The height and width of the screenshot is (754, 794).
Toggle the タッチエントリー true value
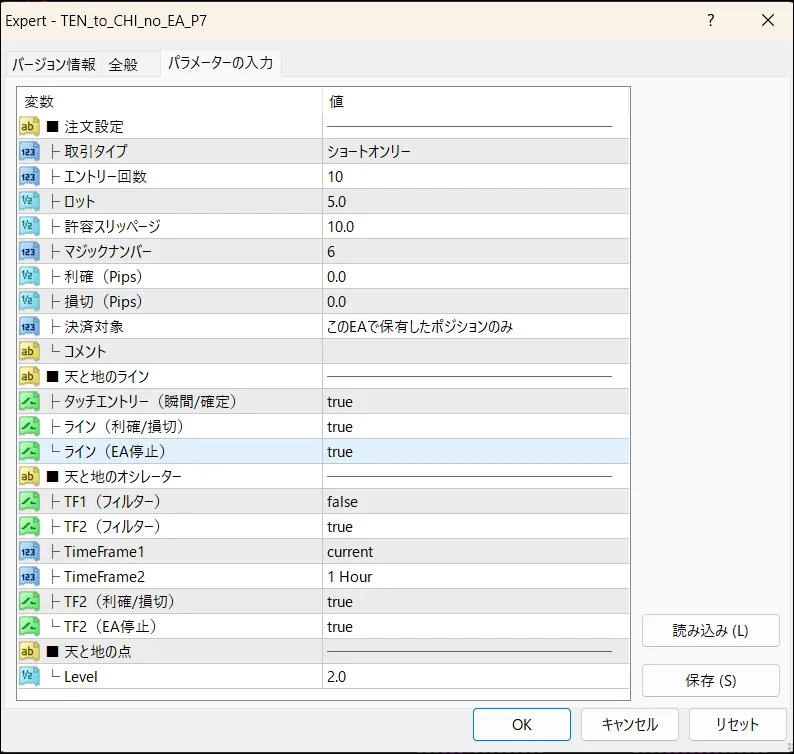[475, 402]
